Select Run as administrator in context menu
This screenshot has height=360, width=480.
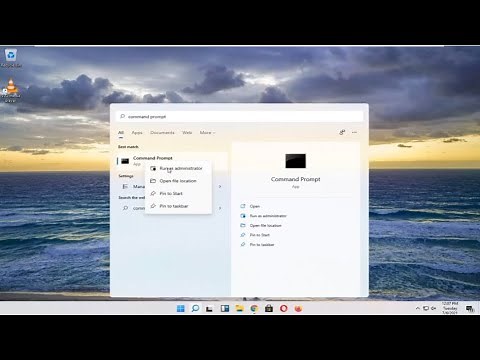pos(178,168)
